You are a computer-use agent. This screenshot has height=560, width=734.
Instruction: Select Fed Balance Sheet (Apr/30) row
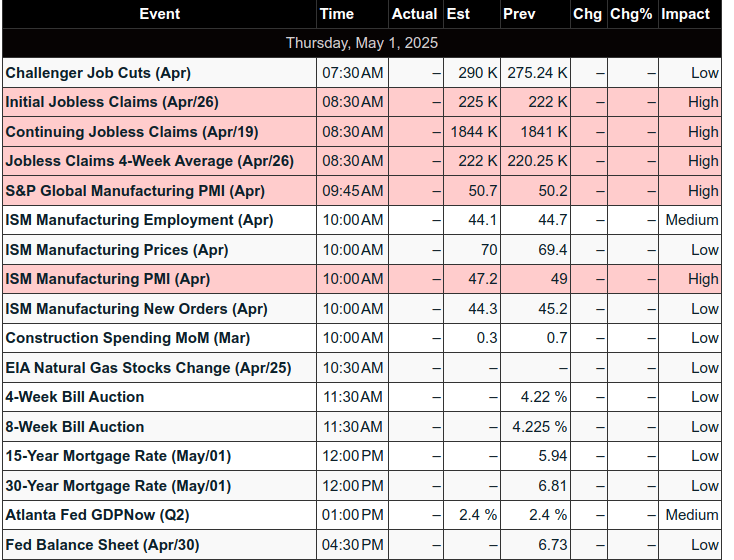[361, 545]
